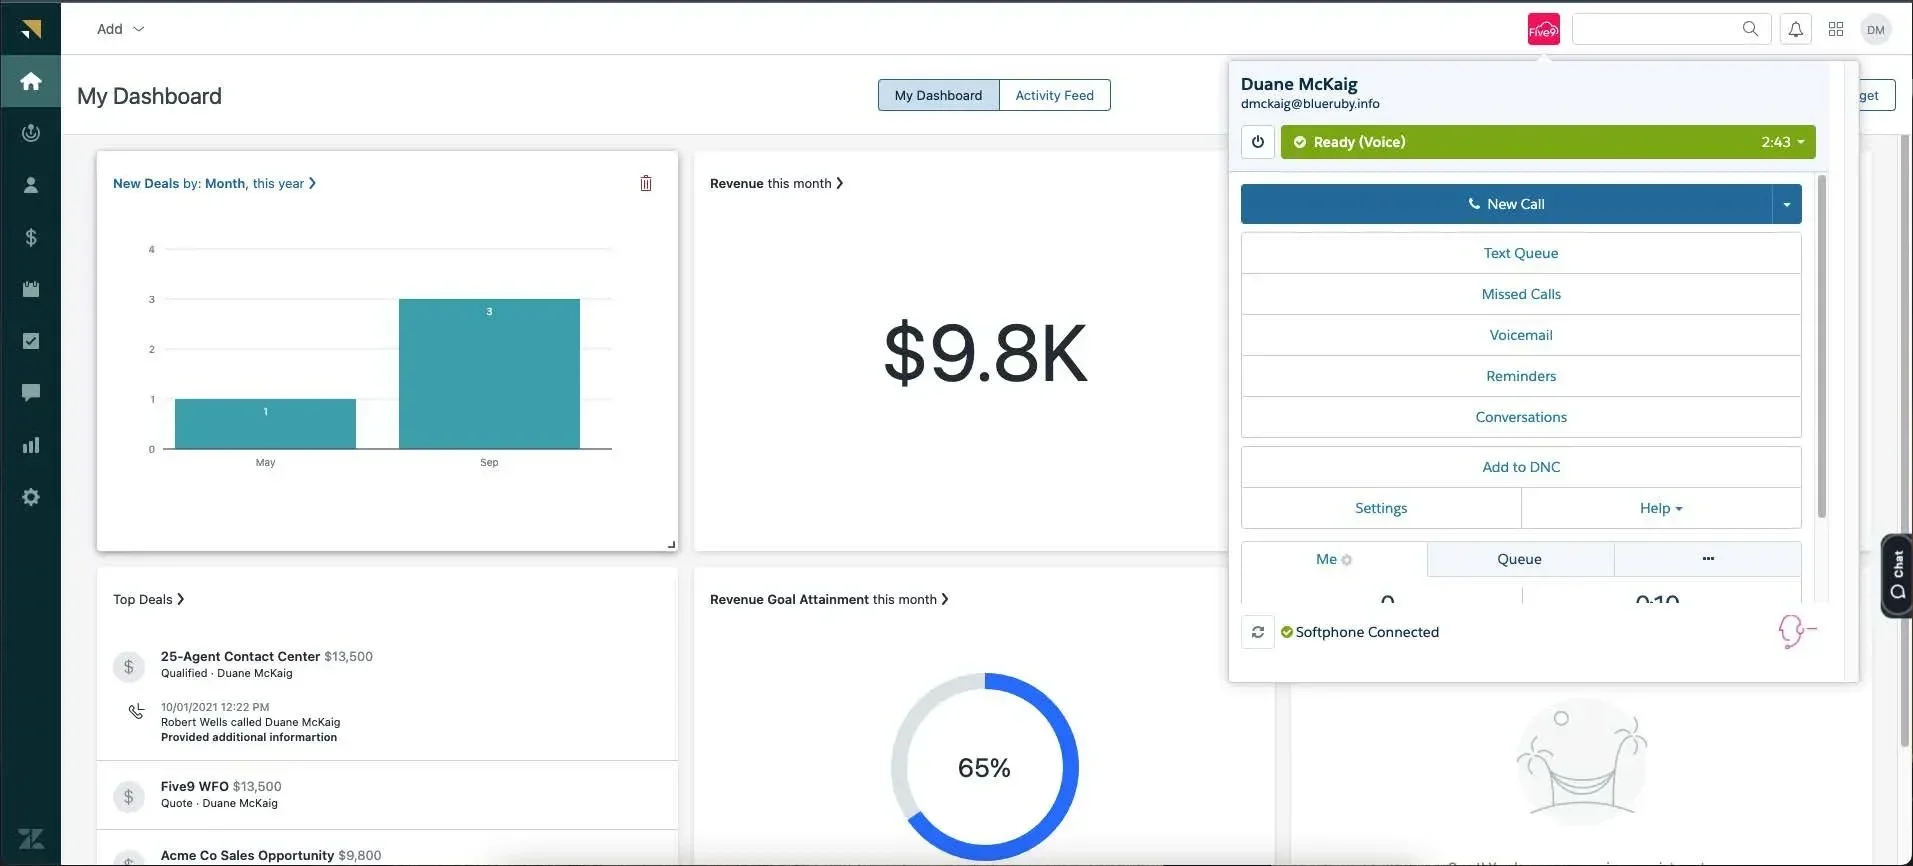
Task: Open Contacts person icon in sidebar
Action: click(x=31, y=185)
